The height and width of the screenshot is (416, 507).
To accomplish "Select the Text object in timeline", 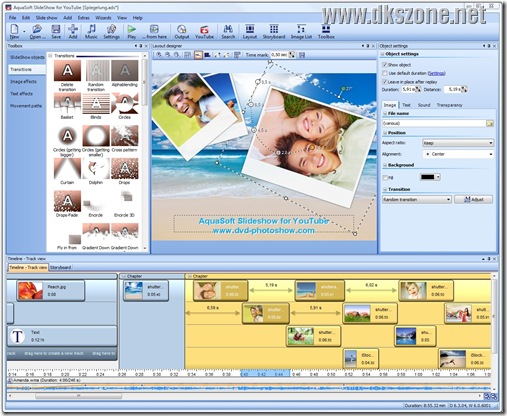I will (x=62, y=336).
